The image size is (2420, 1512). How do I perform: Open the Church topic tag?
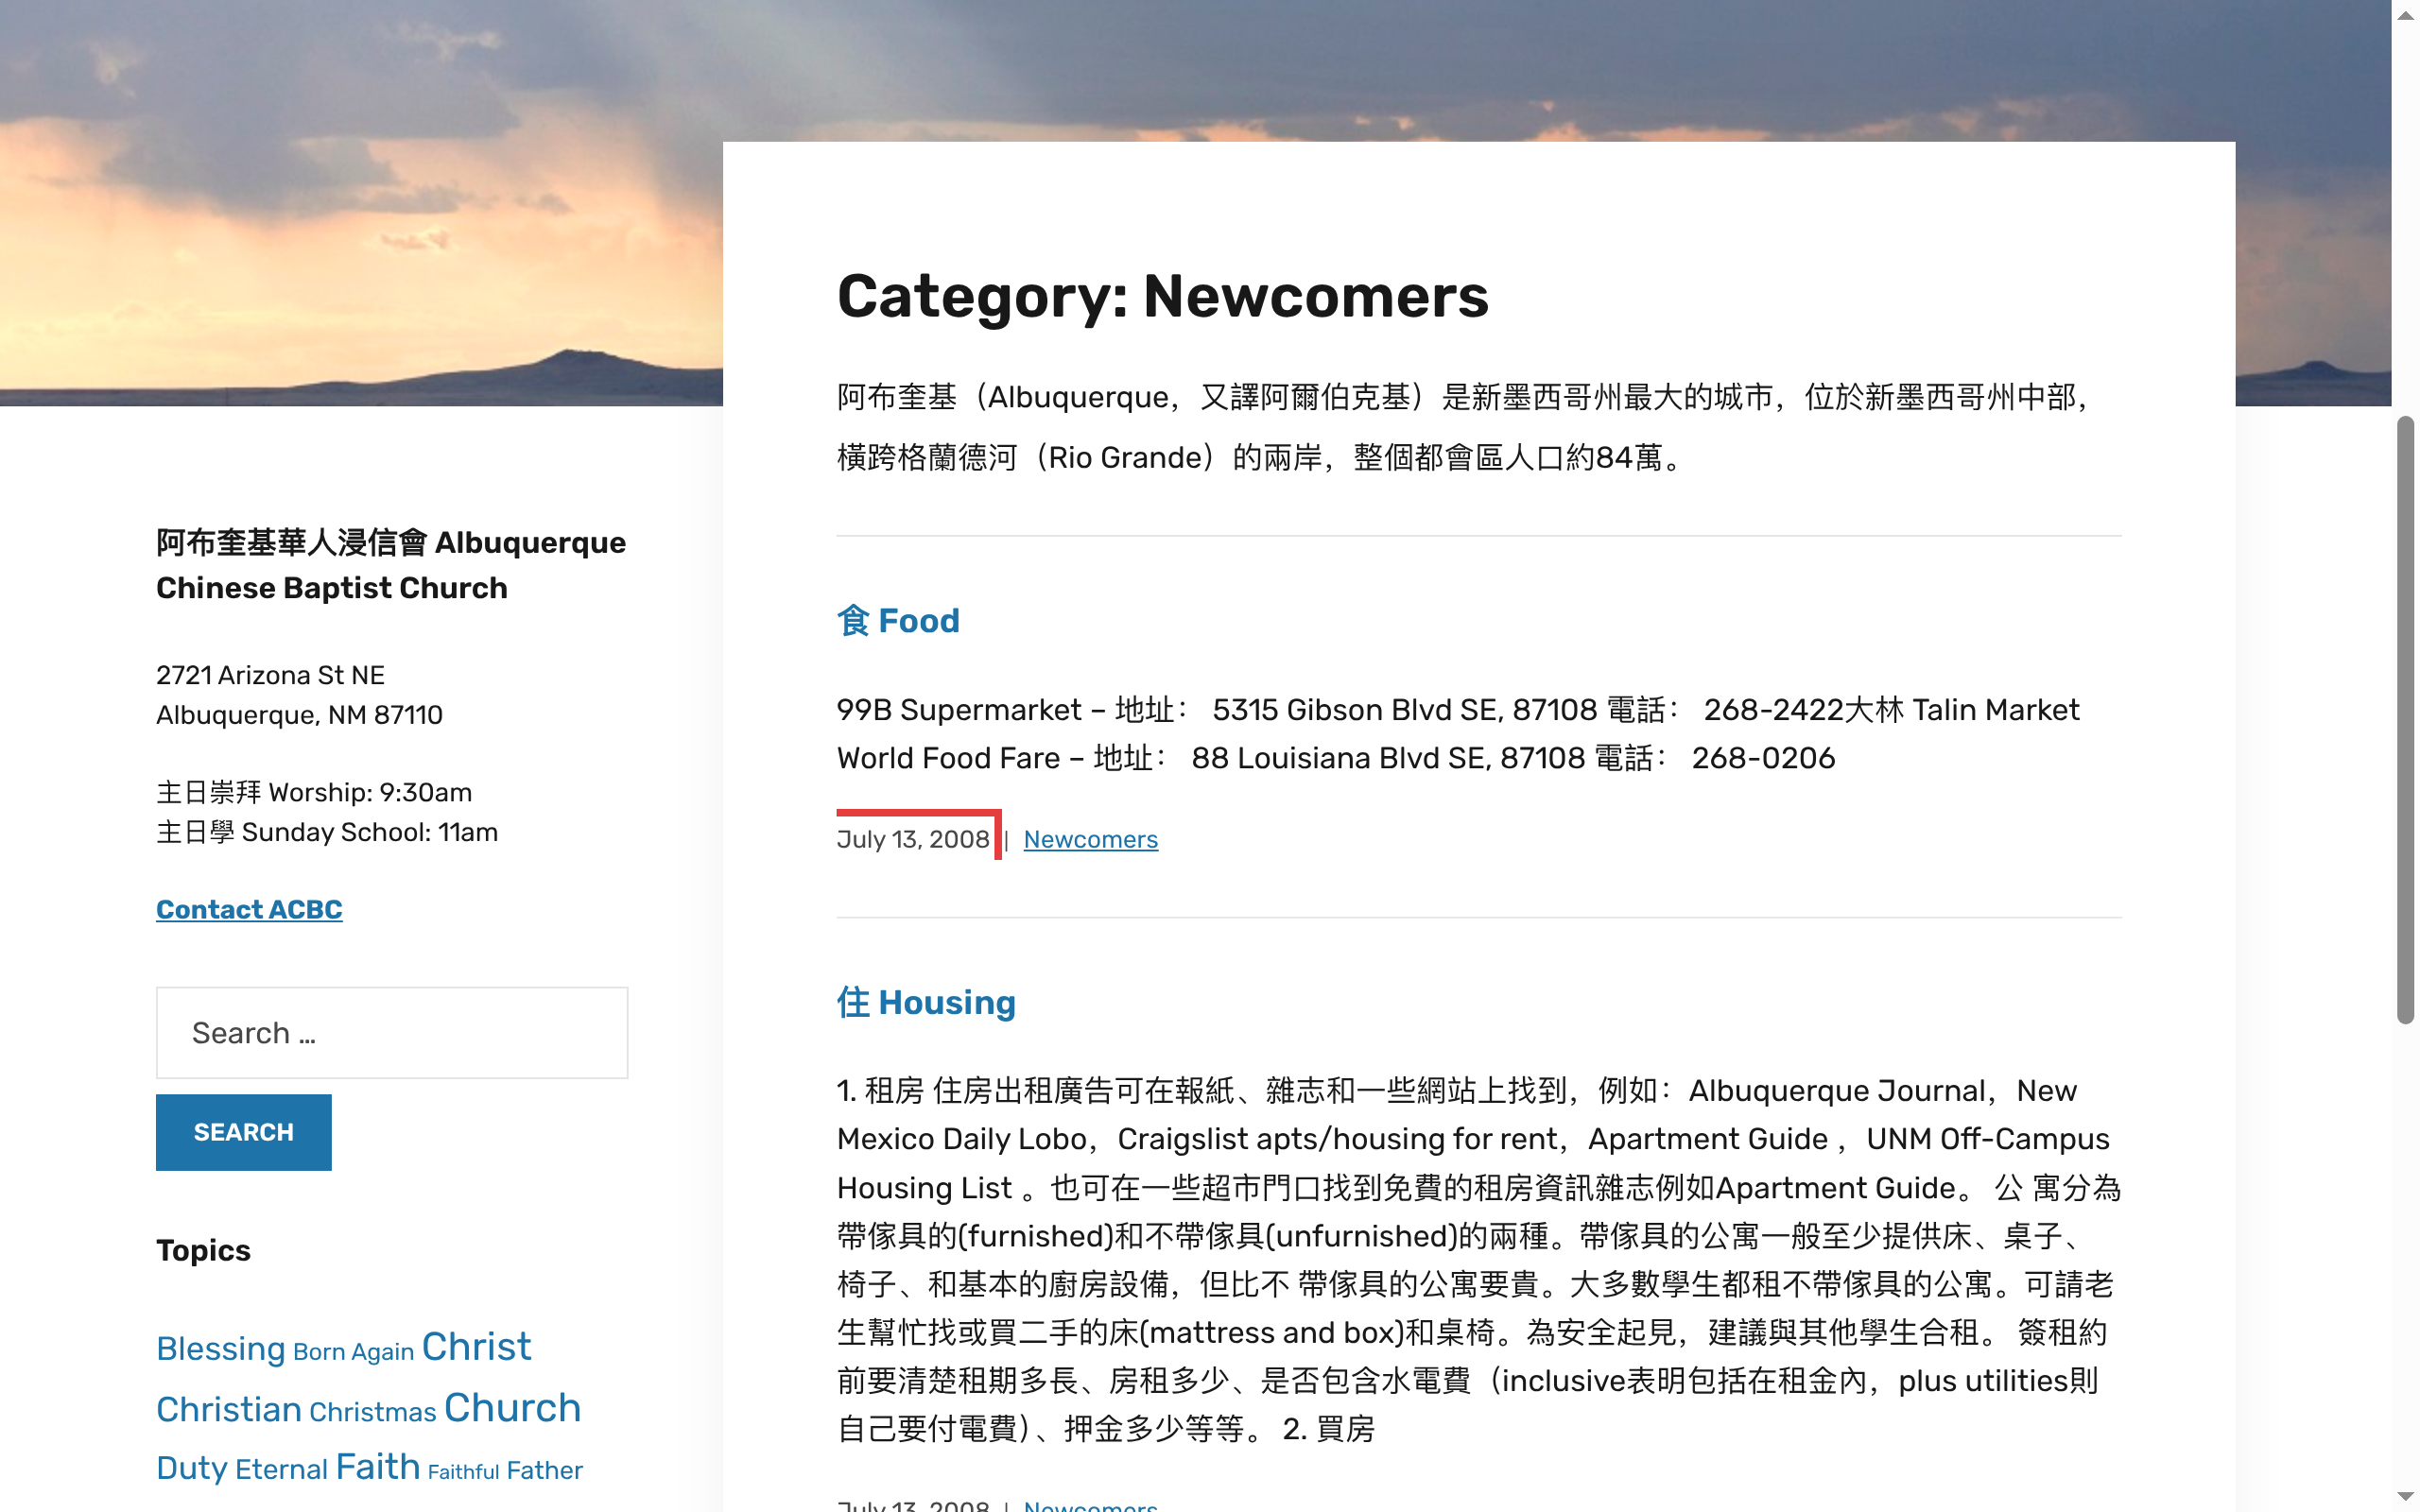[x=512, y=1408]
